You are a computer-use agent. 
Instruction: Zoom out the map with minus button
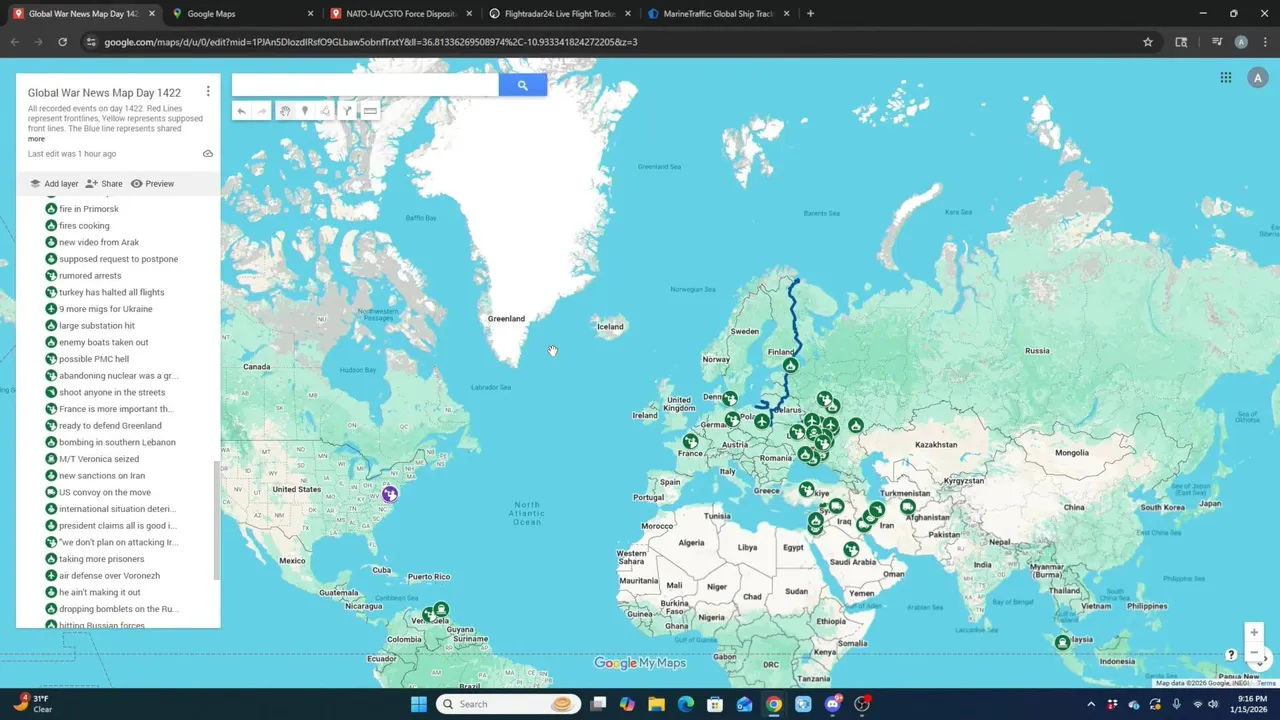1253,653
